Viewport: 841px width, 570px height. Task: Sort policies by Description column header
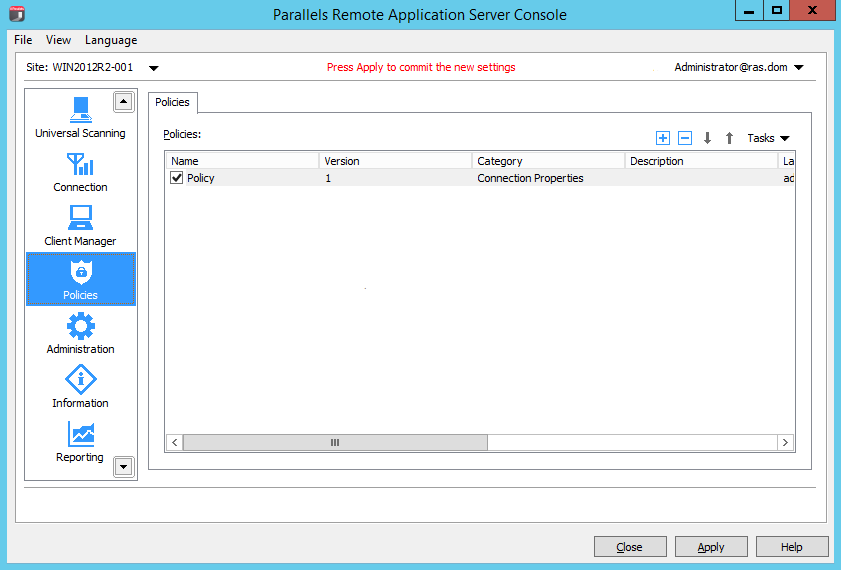click(x=702, y=161)
